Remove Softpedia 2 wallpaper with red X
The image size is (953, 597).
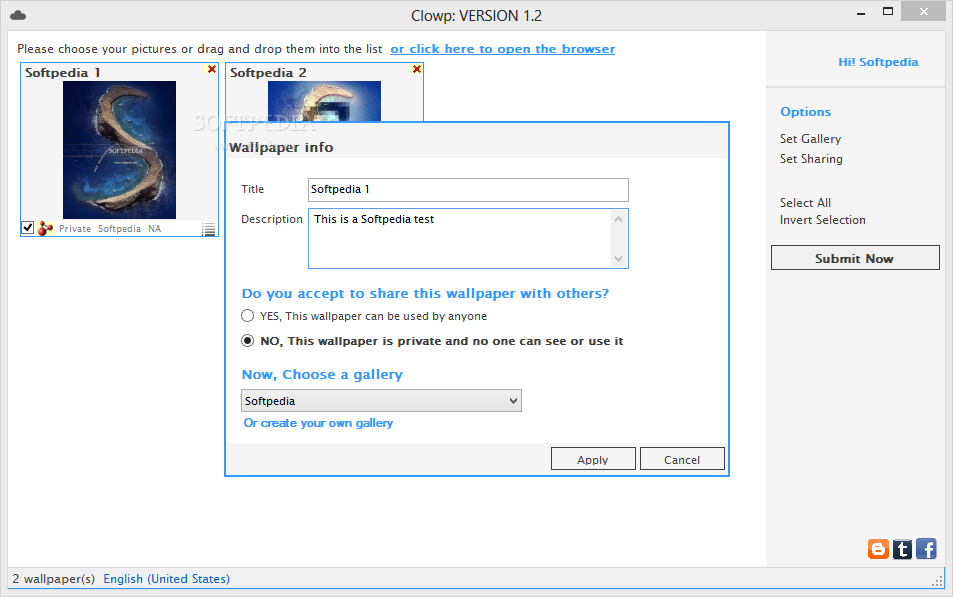(x=416, y=69)
